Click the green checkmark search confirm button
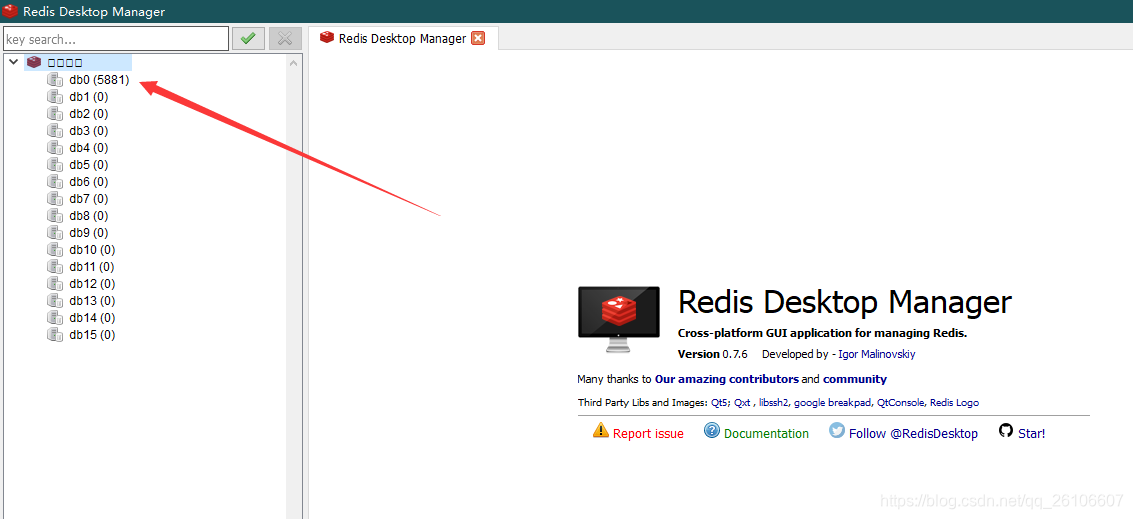Viewport: 1133px width, 519px height. coord(248,38)
